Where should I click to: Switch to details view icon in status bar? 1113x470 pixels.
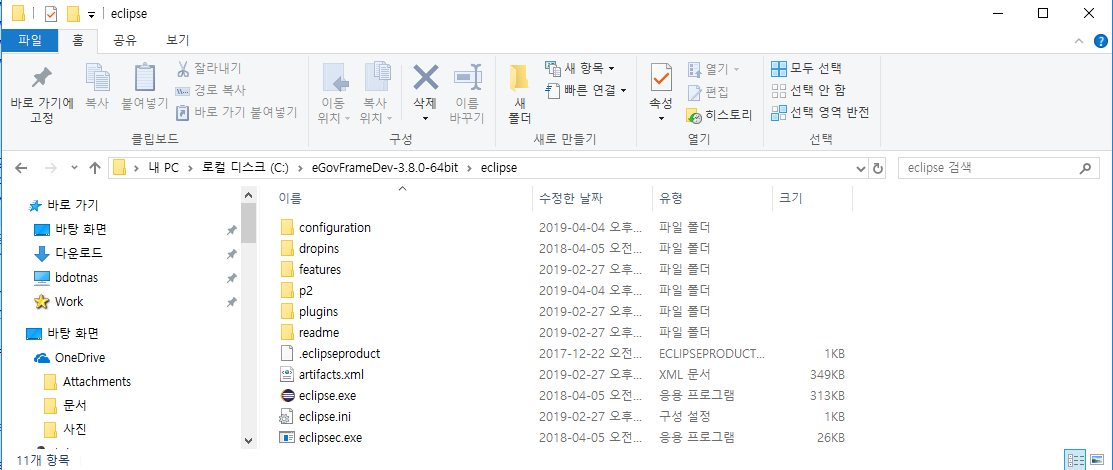pyautogui.click(x=1075, y=460)
